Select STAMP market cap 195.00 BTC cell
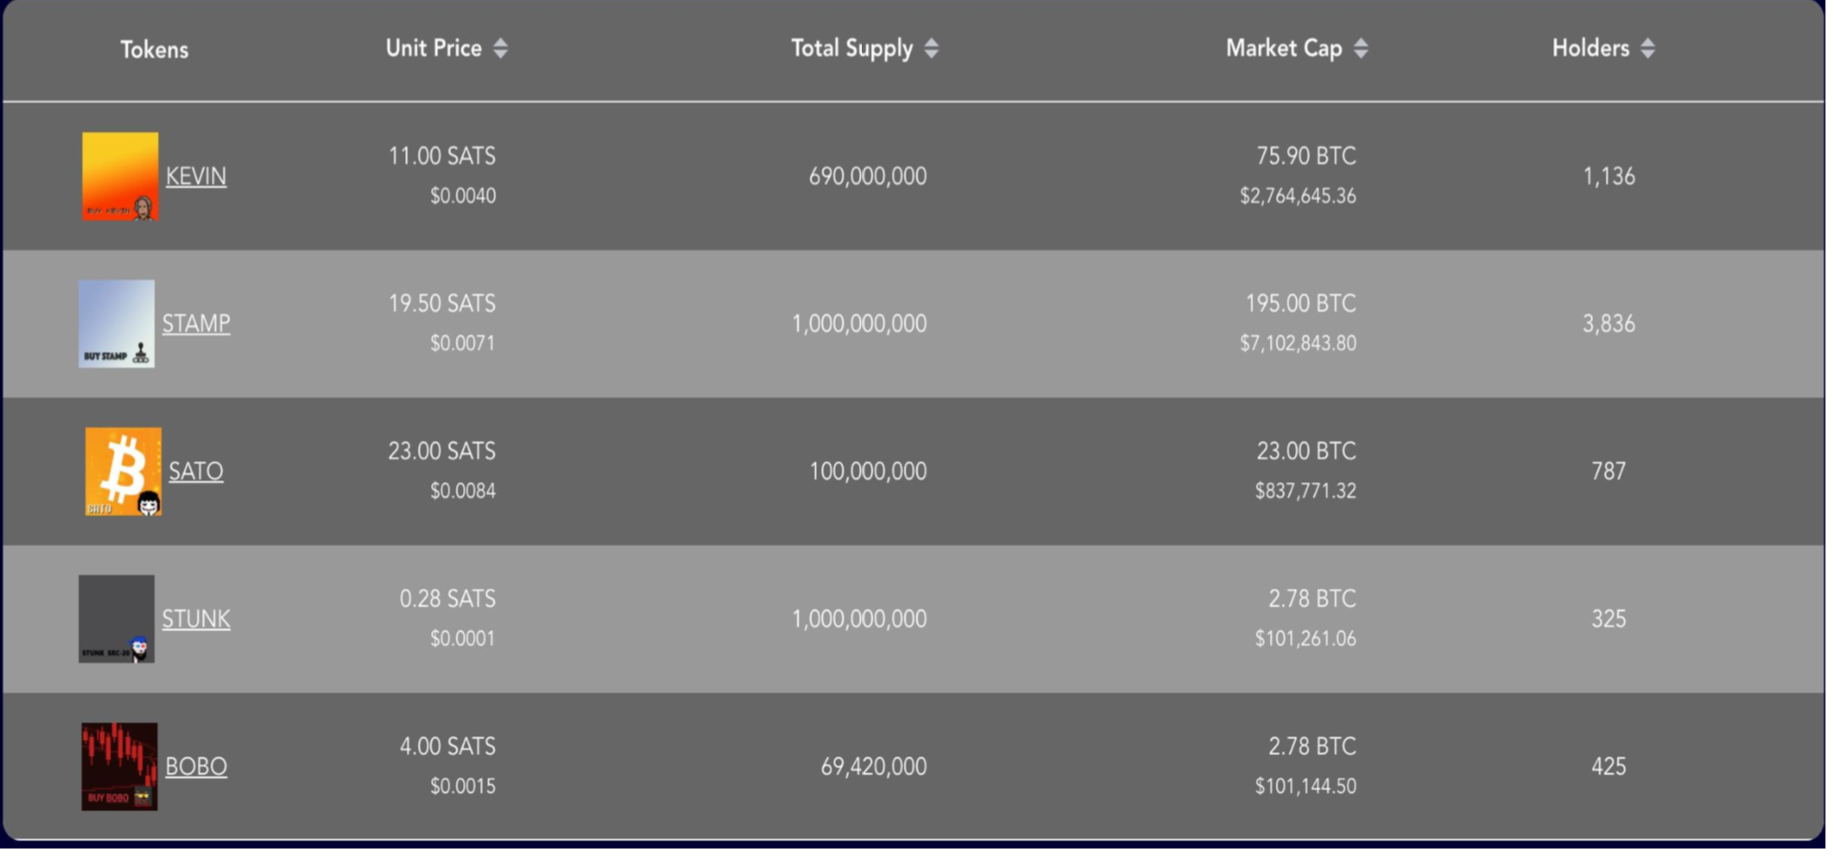The image size is (1834, 858). coord(1300,304)
